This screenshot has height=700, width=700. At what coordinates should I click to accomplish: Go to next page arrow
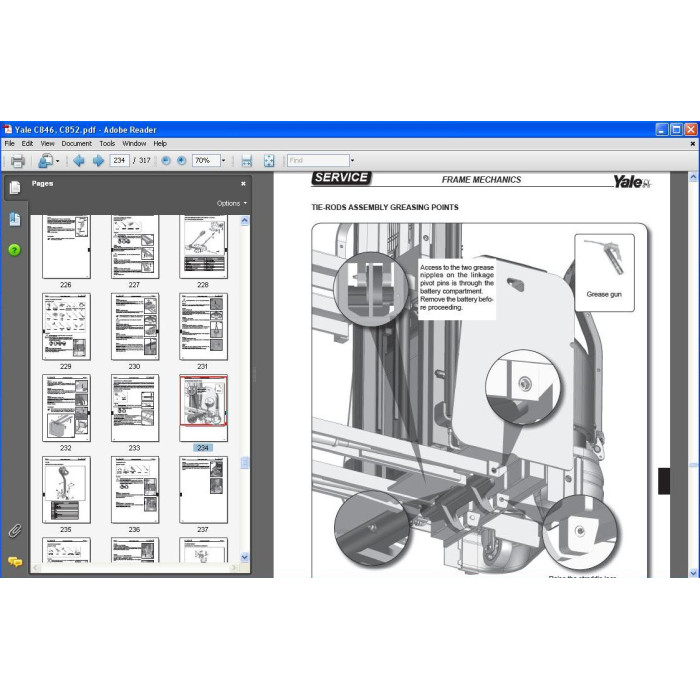(x=98, y=161)
